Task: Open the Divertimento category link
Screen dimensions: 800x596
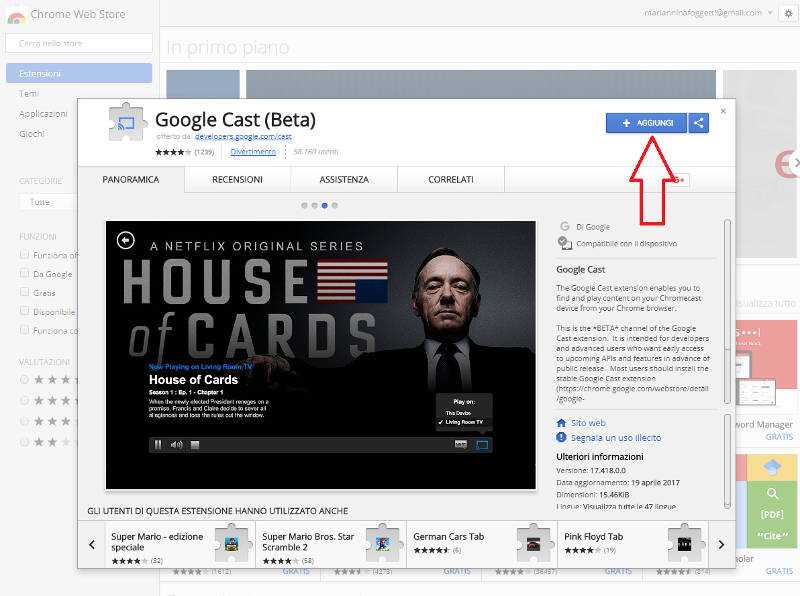Action: pos(253,152)
